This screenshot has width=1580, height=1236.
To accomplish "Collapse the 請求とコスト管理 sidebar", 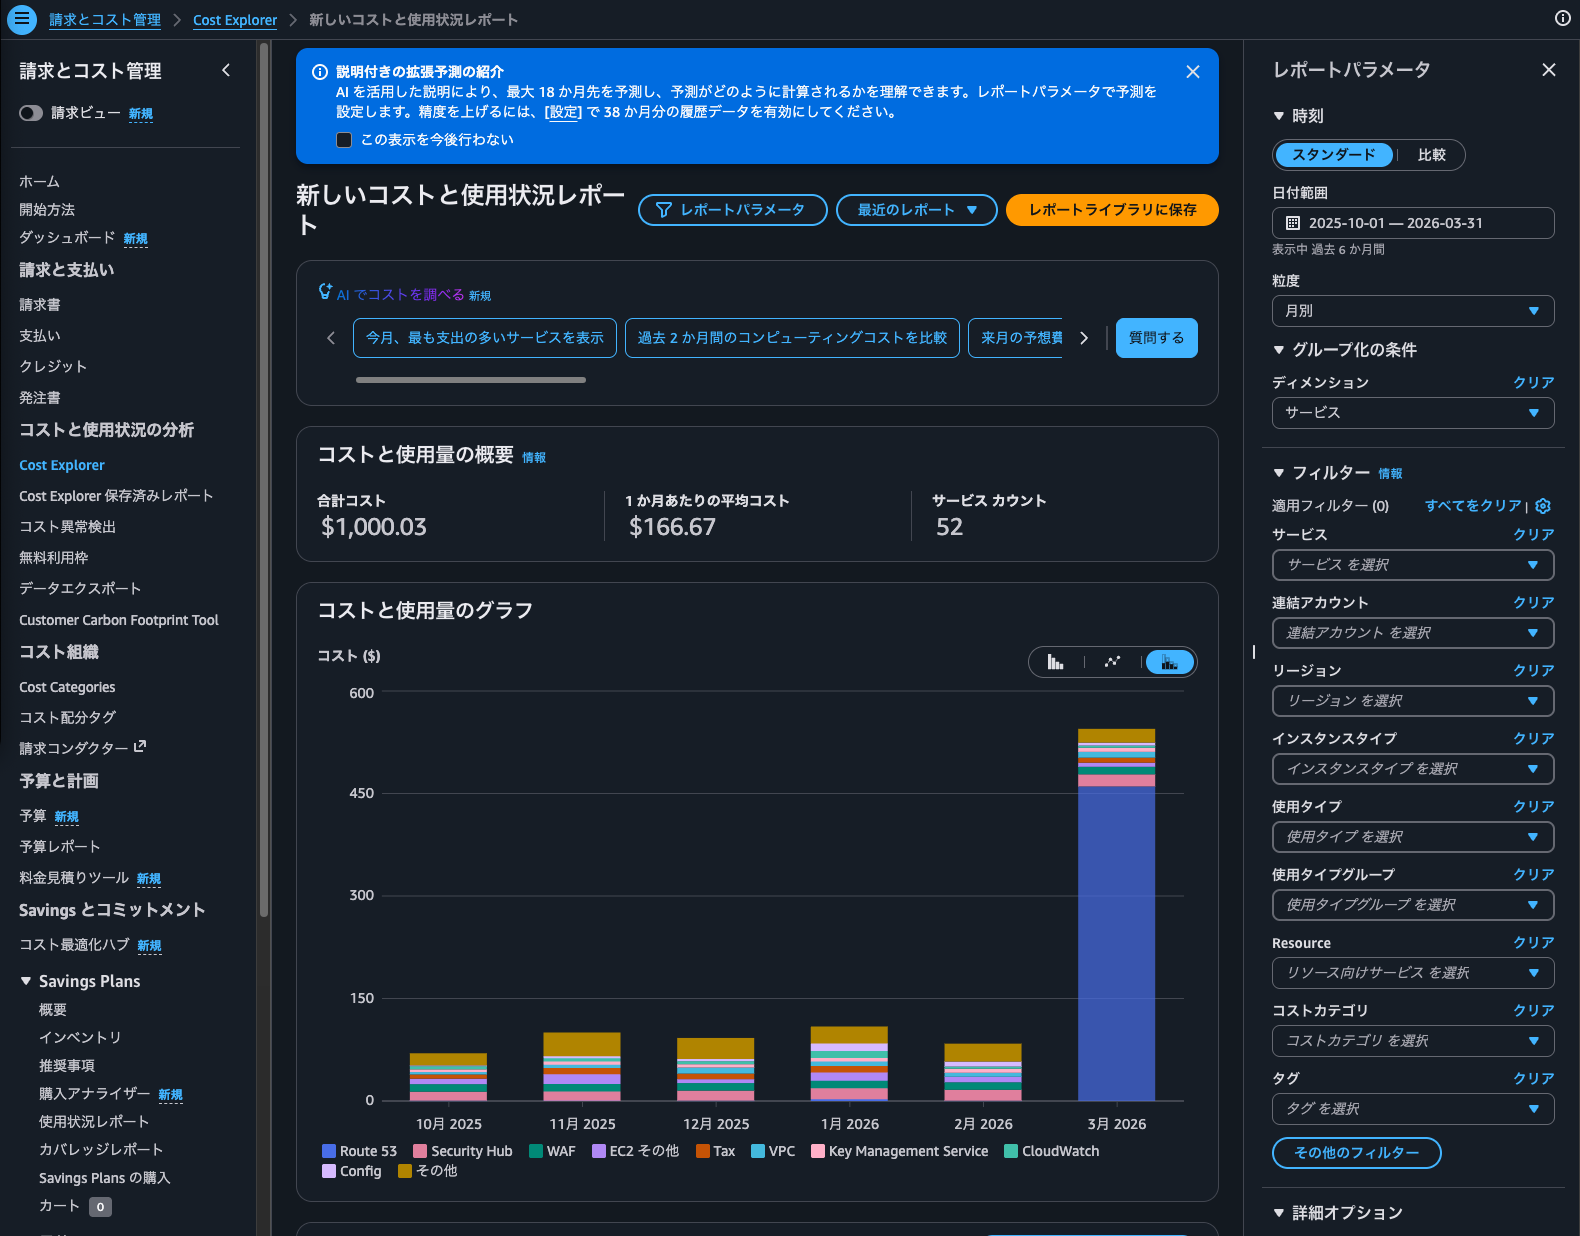I will point(226,70).
